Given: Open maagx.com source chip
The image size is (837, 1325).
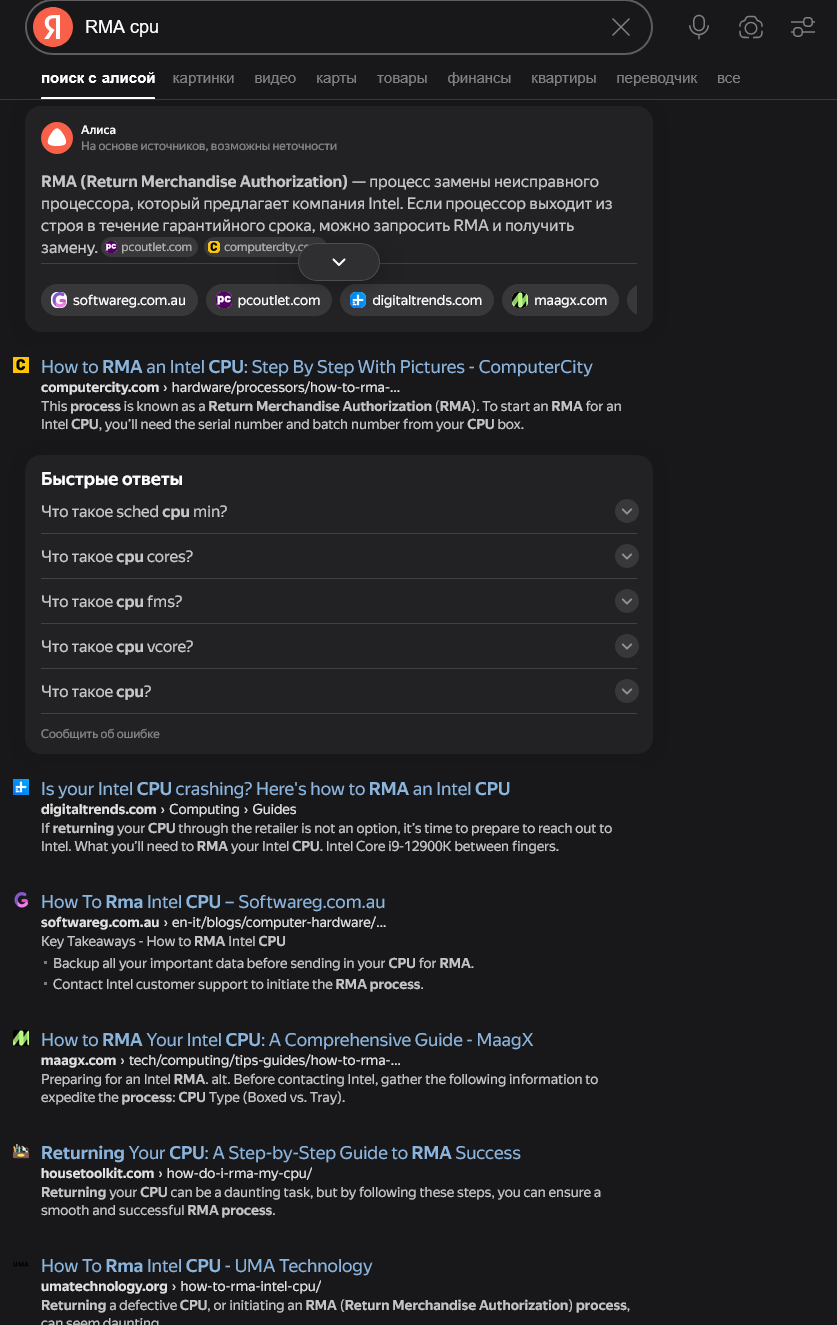Looking at the screenshot, I should (x=559, y=300).
